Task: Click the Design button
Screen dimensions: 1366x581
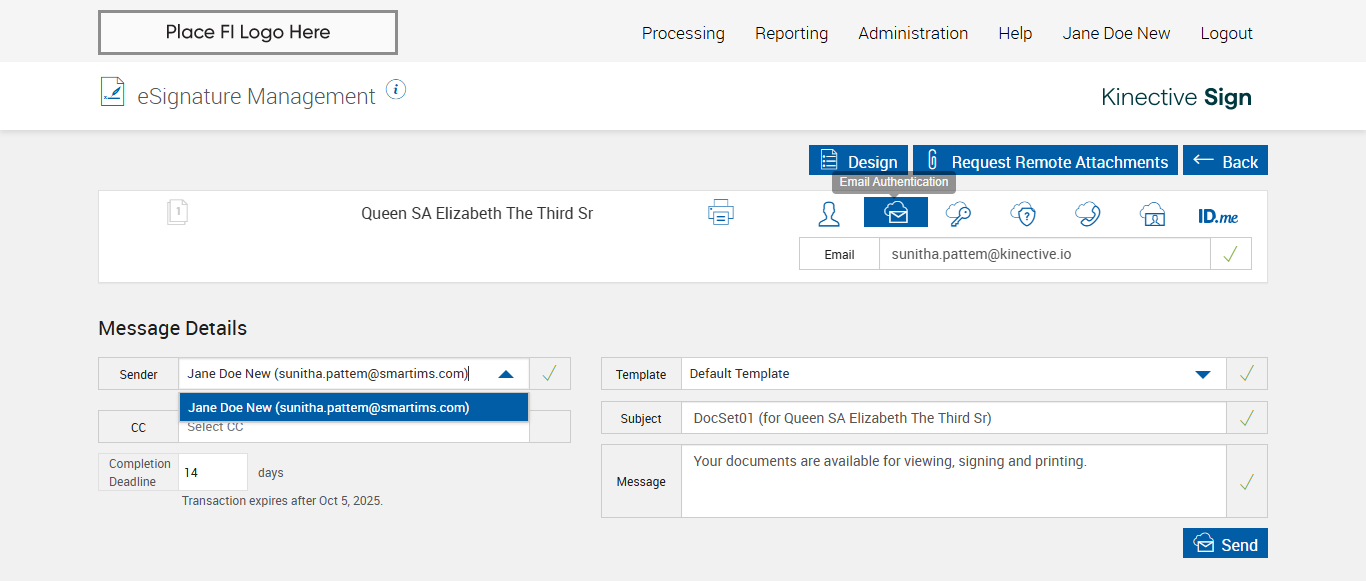Action: point(859,161)
